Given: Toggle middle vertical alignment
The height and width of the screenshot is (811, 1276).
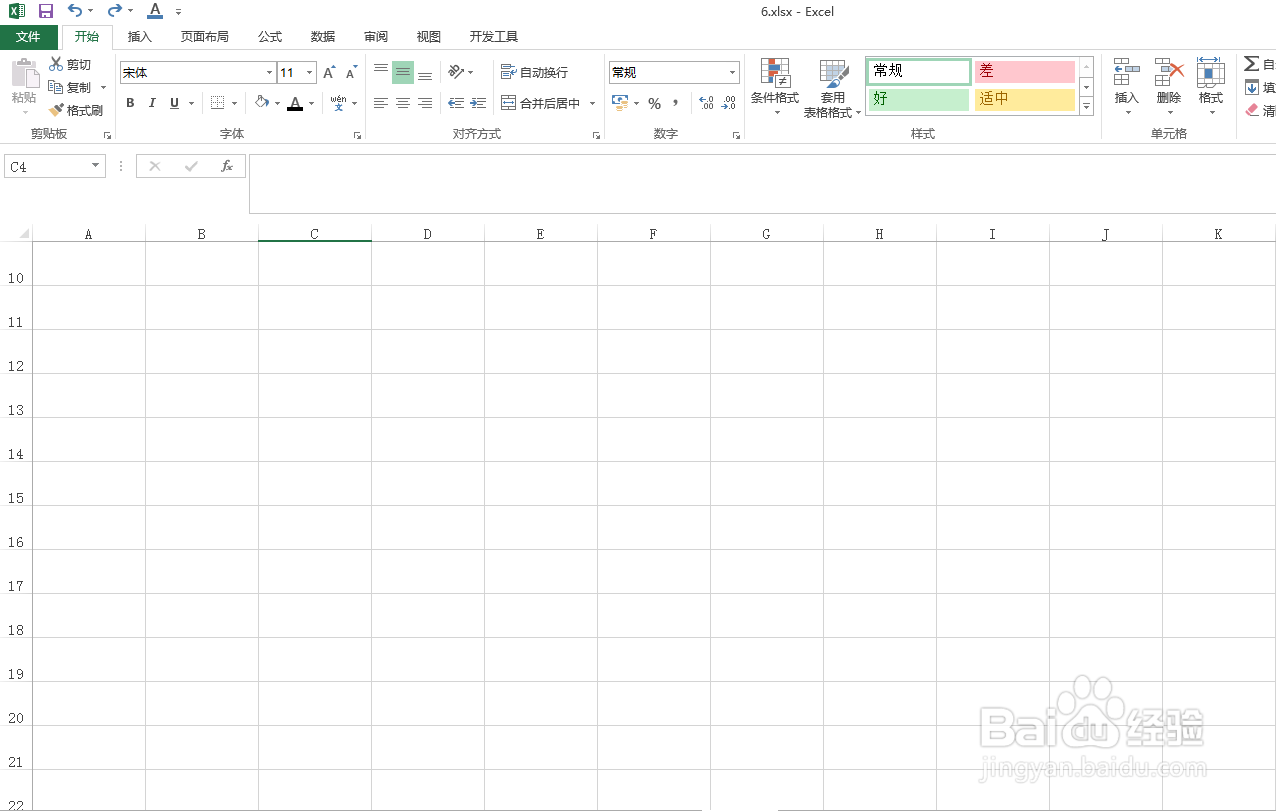Looking at the screenshot, I should click(x=403, y=72).
